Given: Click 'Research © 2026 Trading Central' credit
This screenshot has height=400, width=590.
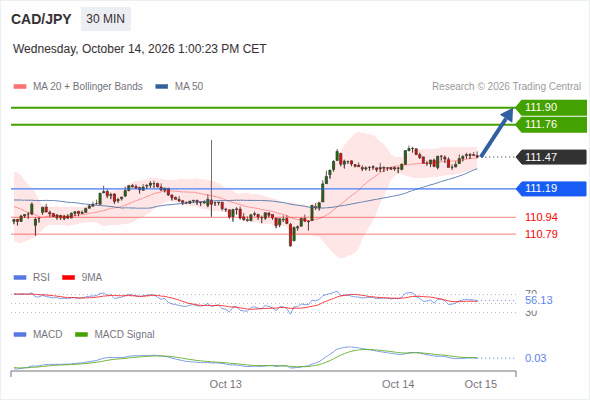Looking at the screenshot, I should pyautogui.click(x=506, y=87).
